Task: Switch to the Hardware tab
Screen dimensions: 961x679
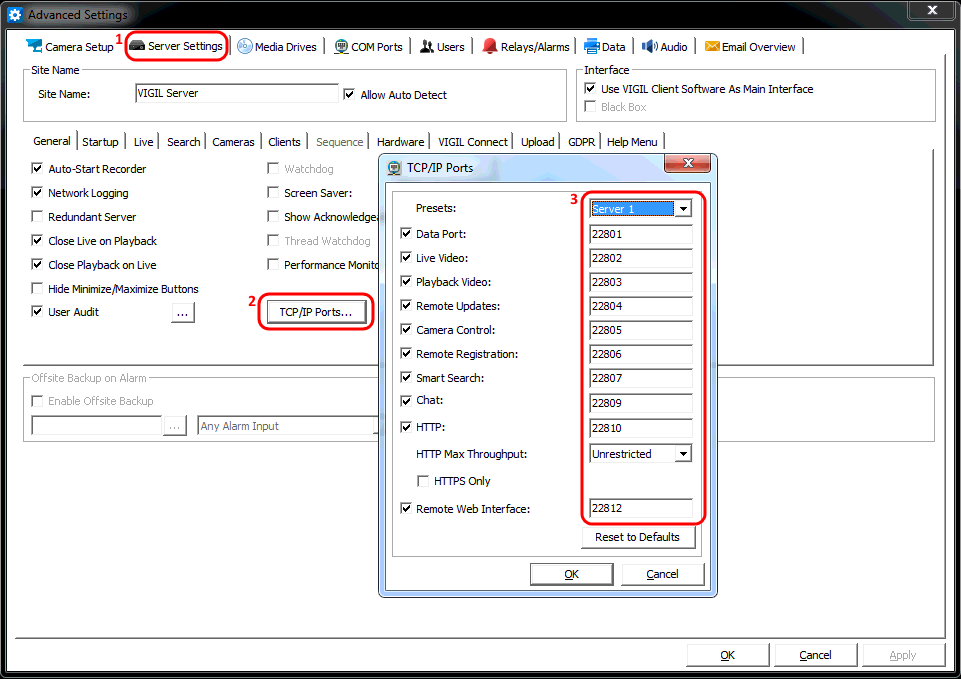Action: [x=400, y=142]
